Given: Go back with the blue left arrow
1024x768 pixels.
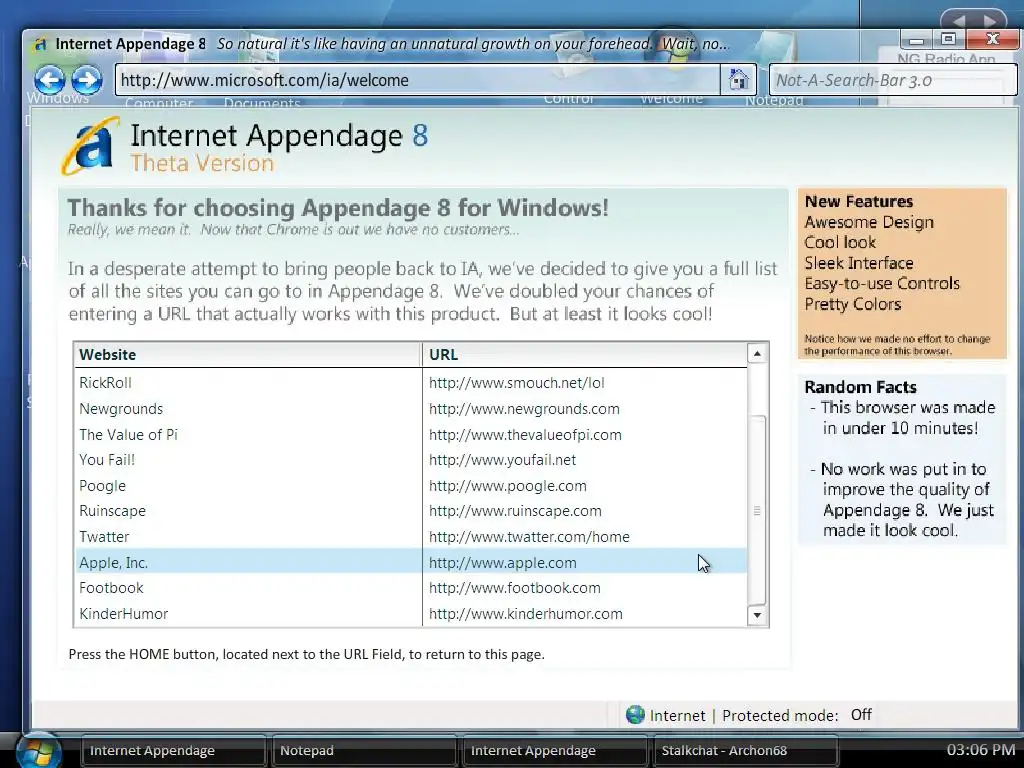Looking at the screenshot, I should 50,80.
